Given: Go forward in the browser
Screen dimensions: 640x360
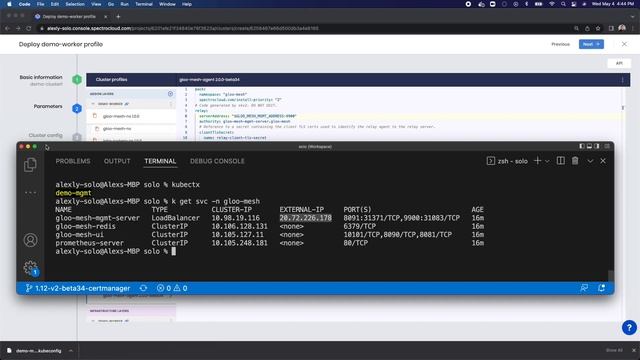Looking at the screenshot, I should (x=18, y=28).
